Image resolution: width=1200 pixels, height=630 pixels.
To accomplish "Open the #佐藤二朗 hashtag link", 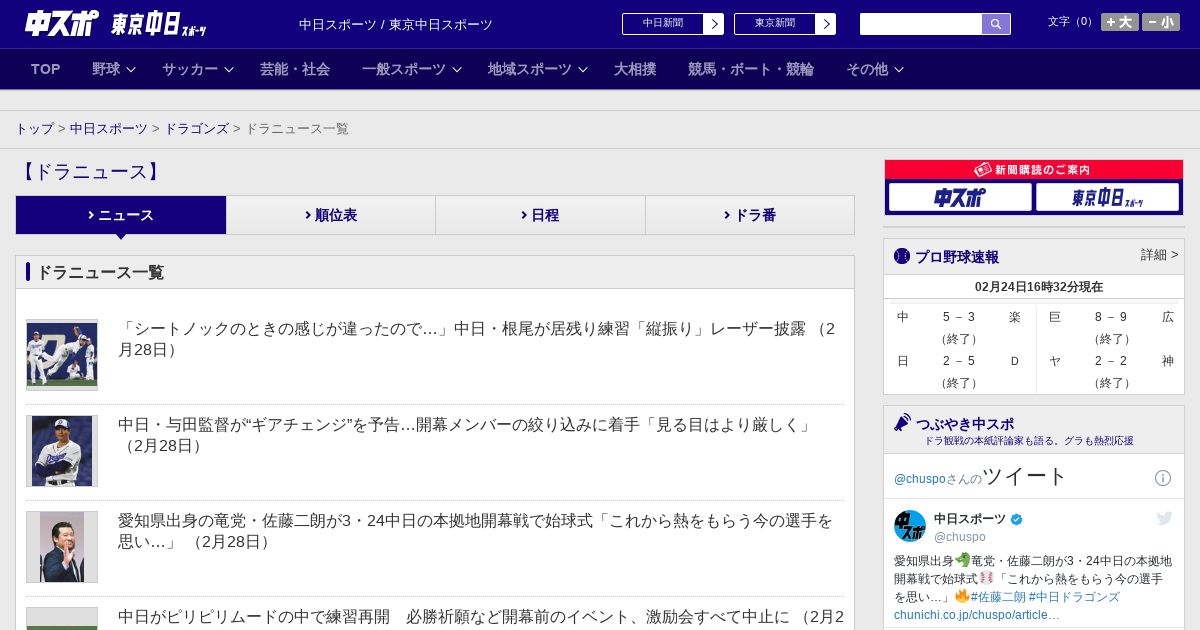I will coord(997,597).
